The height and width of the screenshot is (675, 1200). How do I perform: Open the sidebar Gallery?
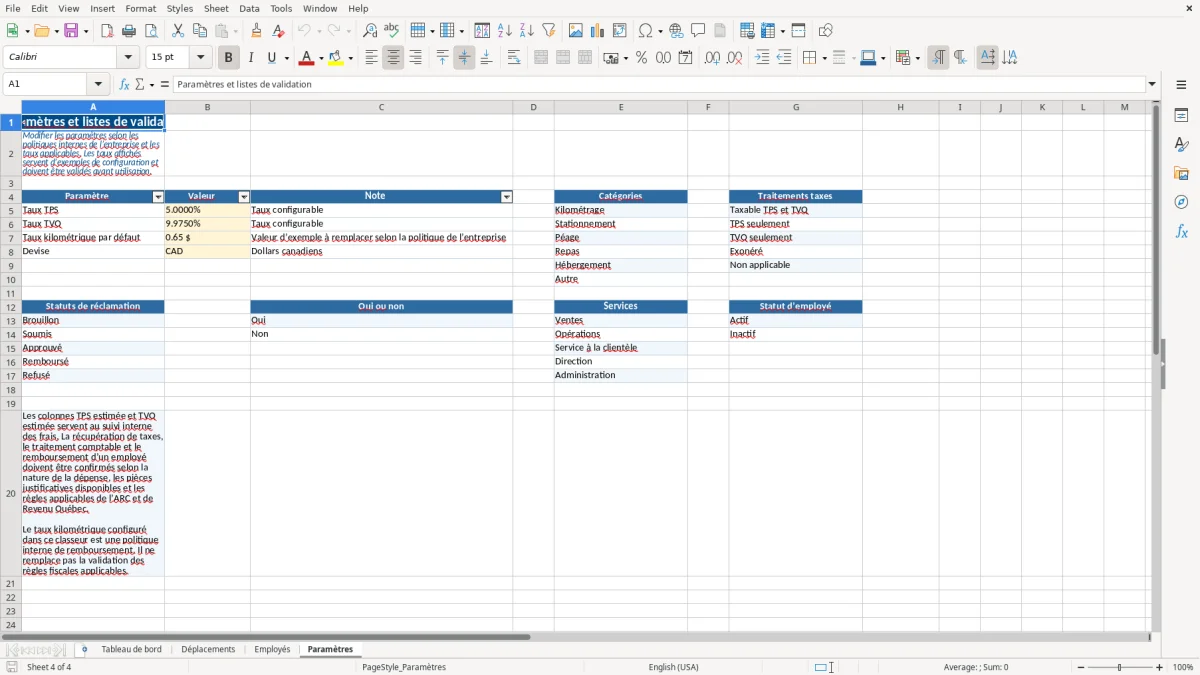[1181, 174]
